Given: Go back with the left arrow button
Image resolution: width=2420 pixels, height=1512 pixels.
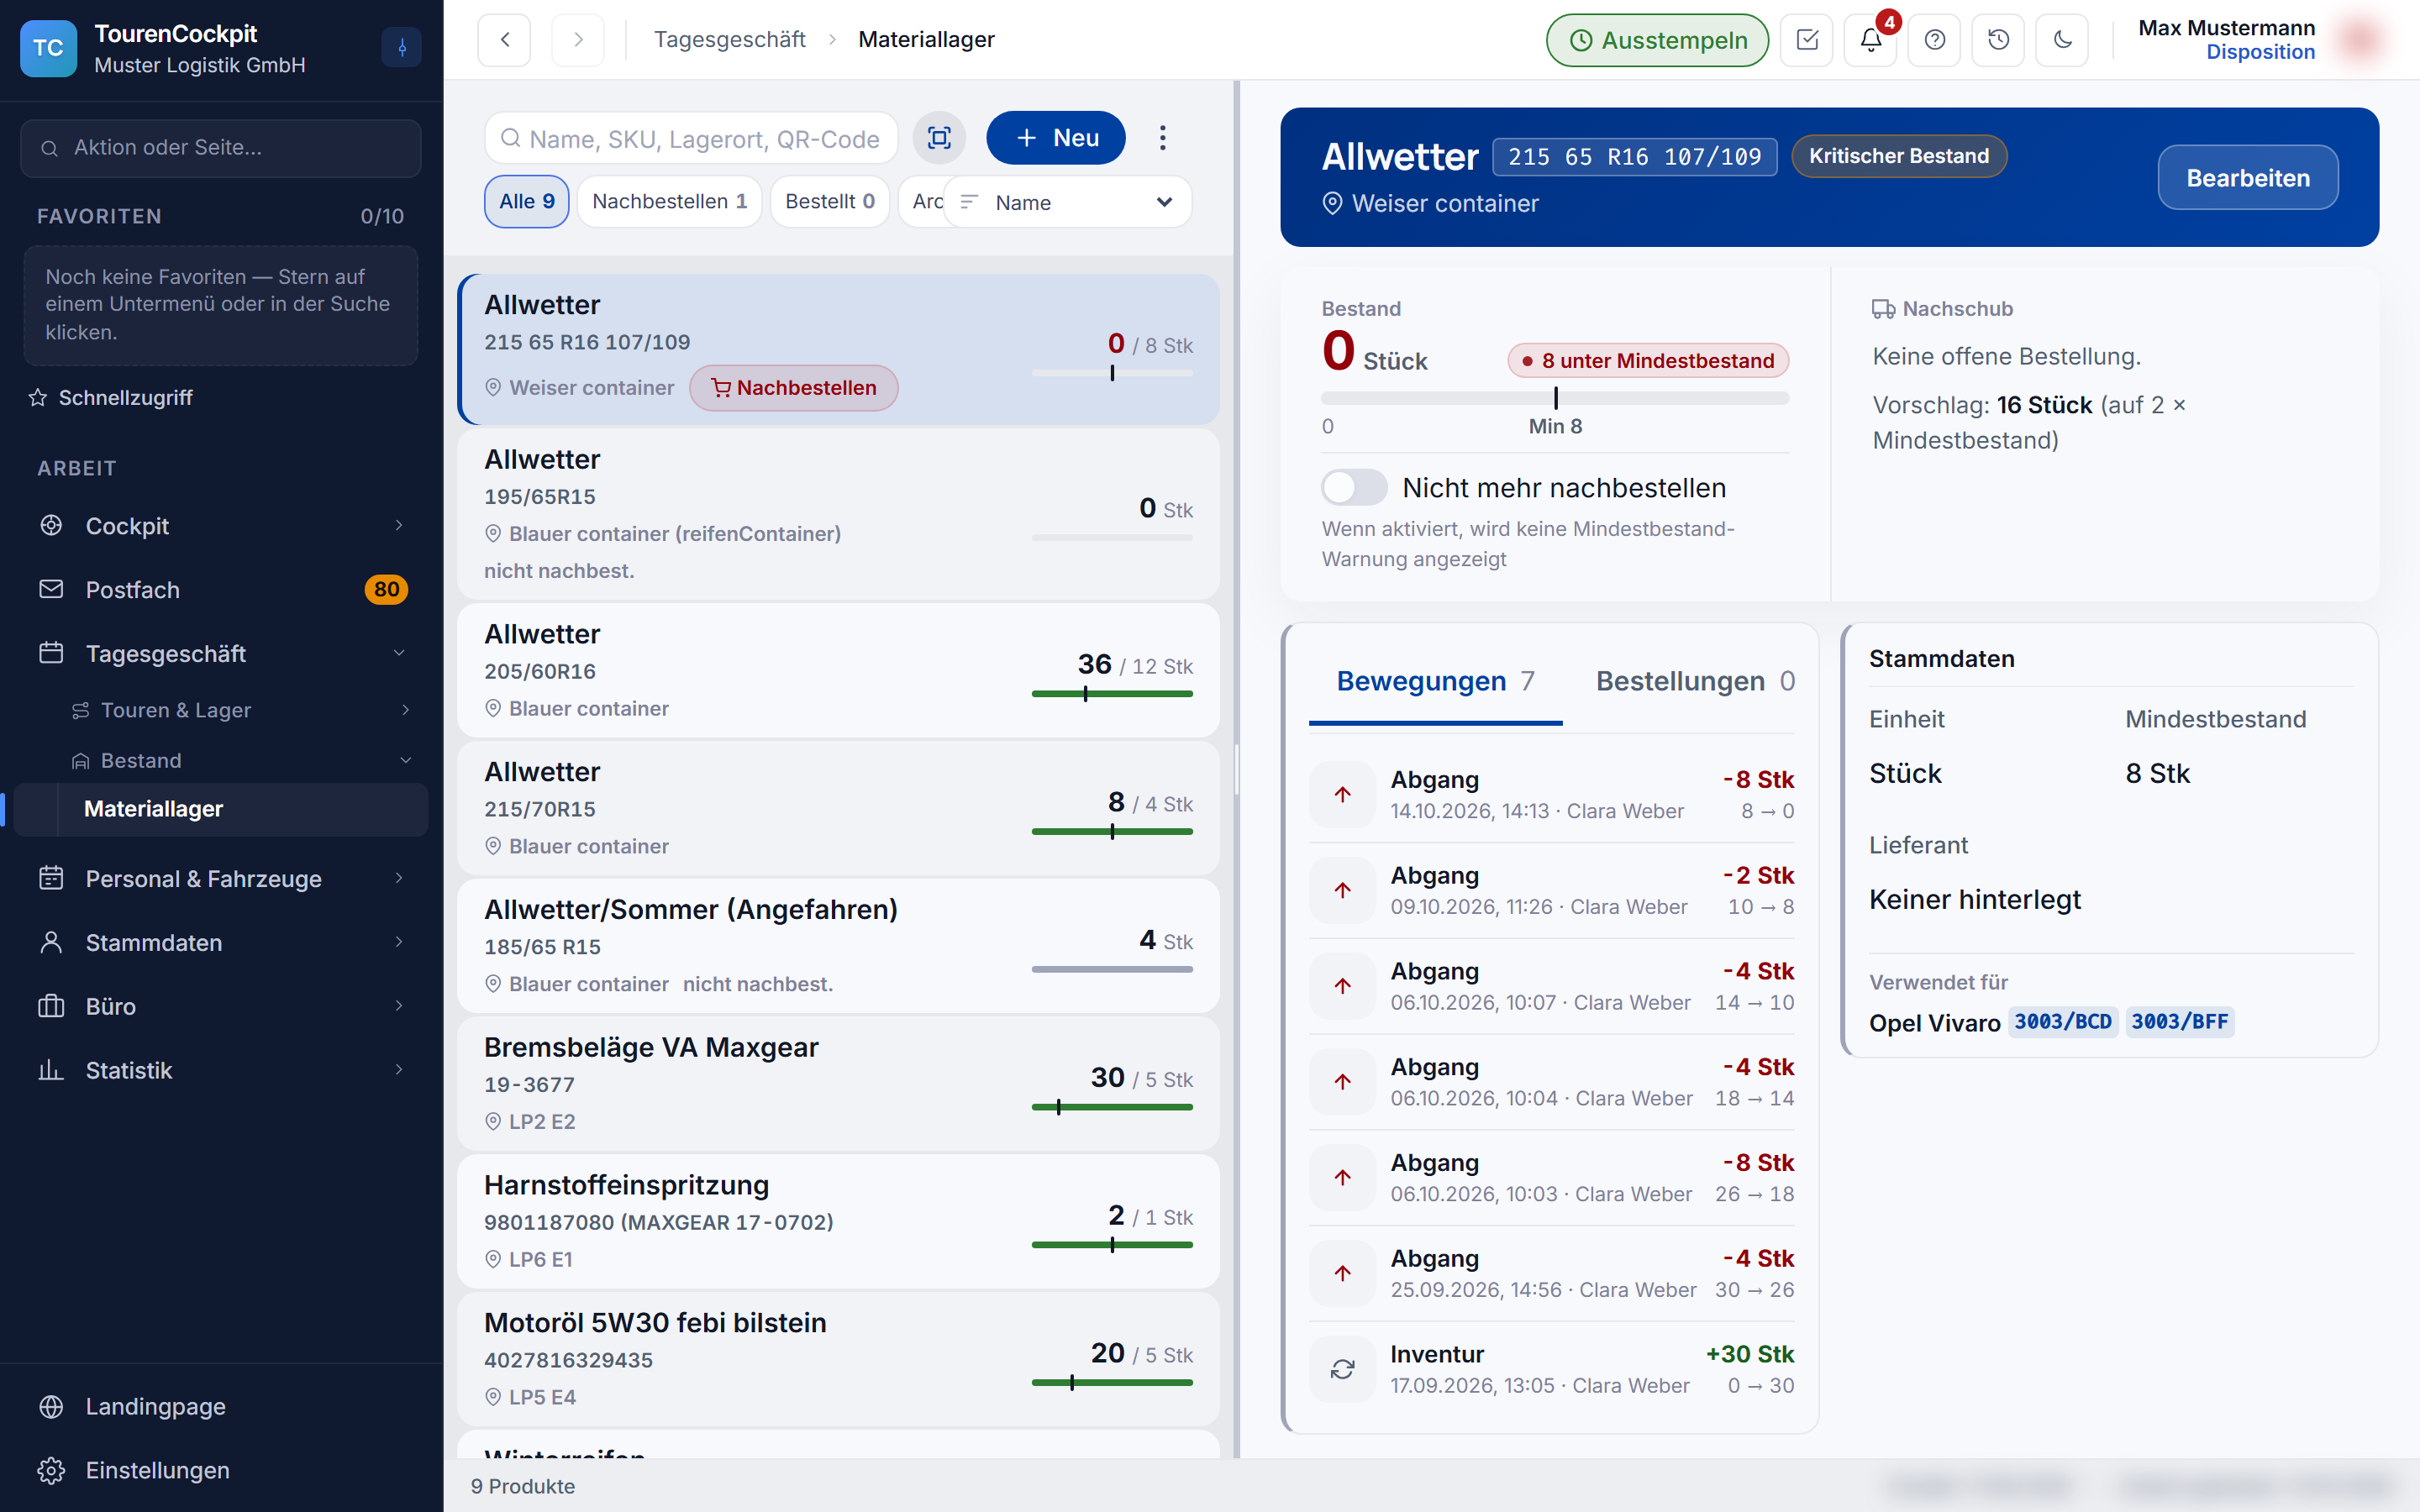Looking at the screenshot, I should pos(505,40).
